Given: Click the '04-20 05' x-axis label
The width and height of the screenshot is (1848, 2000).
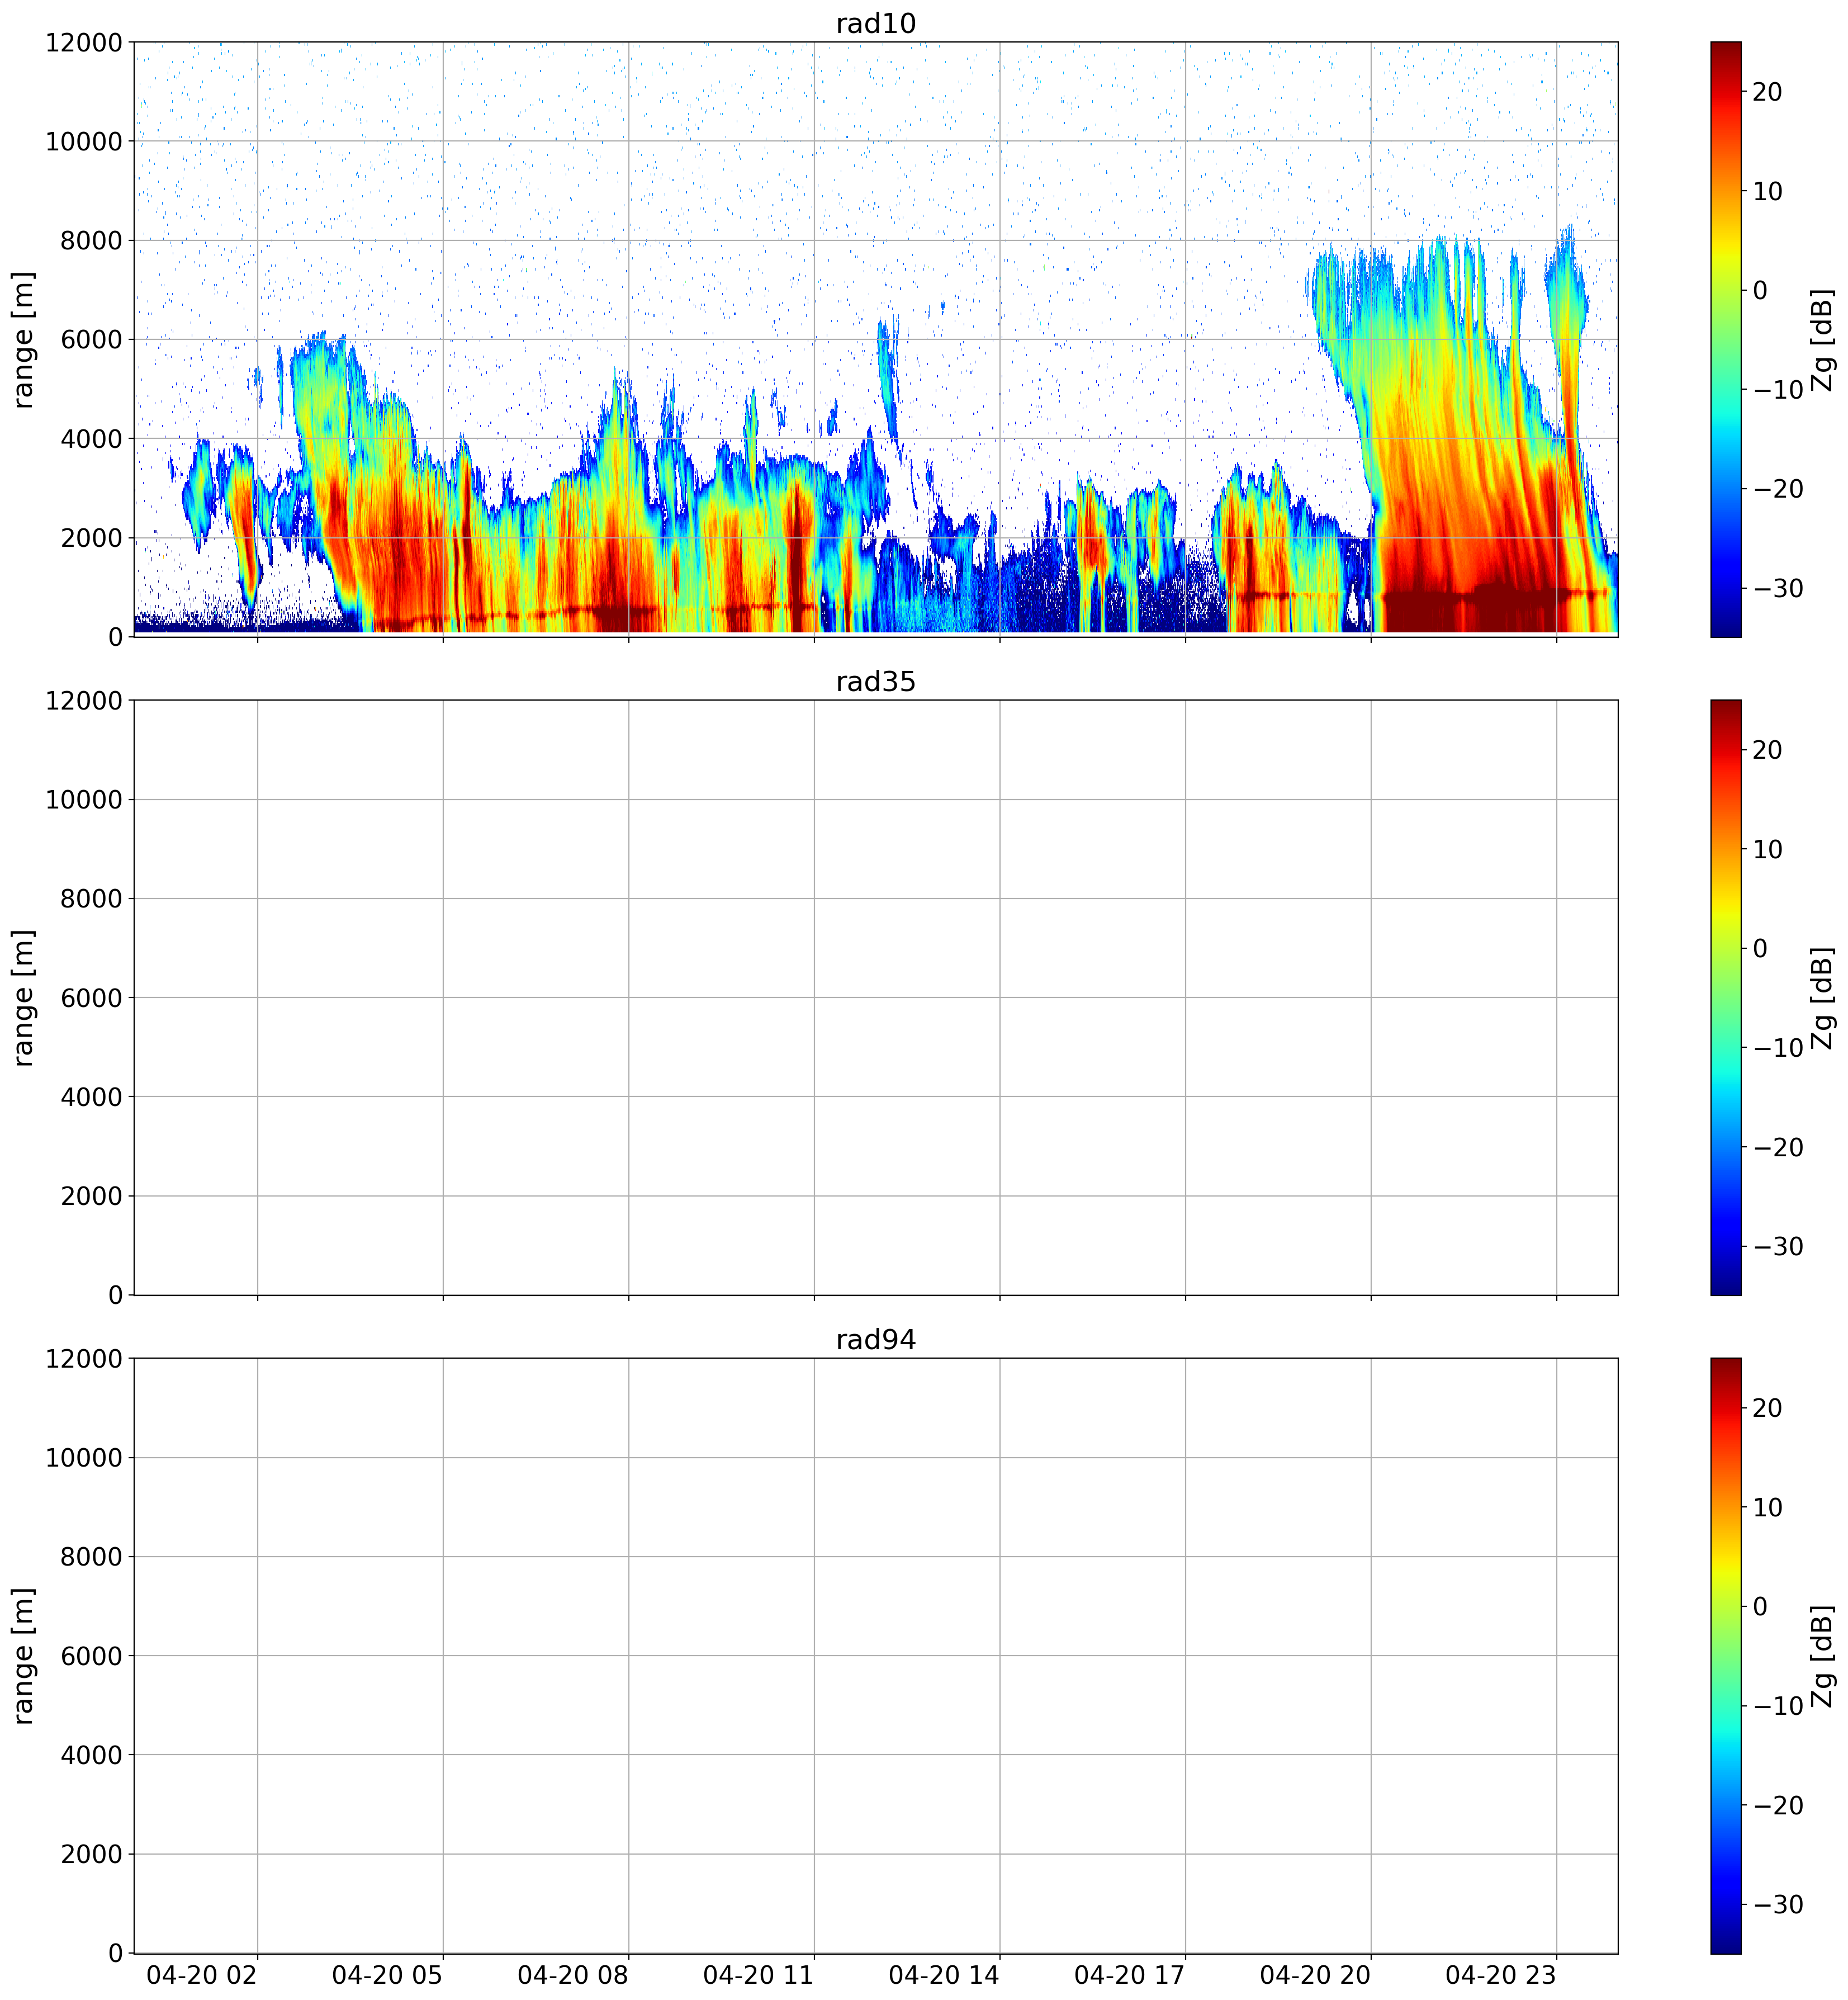Looking at the screenshot, I should 387,1975.
